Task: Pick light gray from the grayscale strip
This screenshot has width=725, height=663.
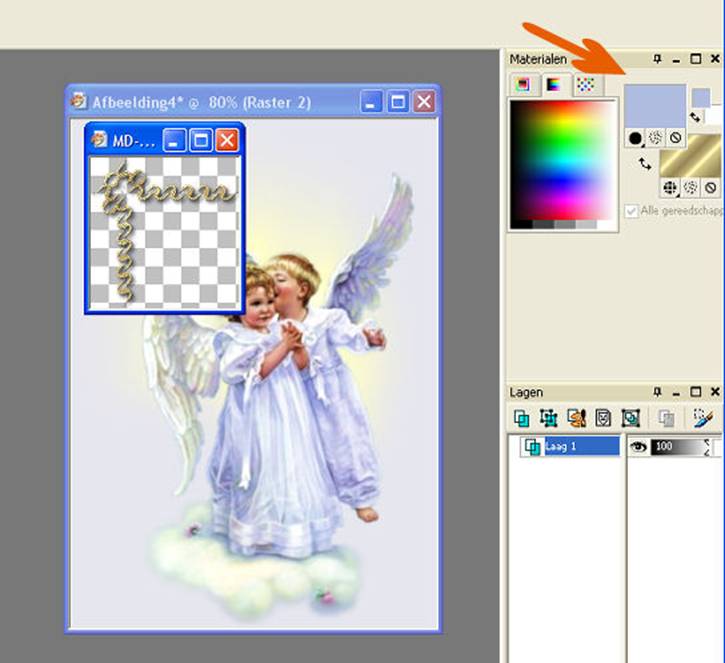Action: tap(586, 224)
